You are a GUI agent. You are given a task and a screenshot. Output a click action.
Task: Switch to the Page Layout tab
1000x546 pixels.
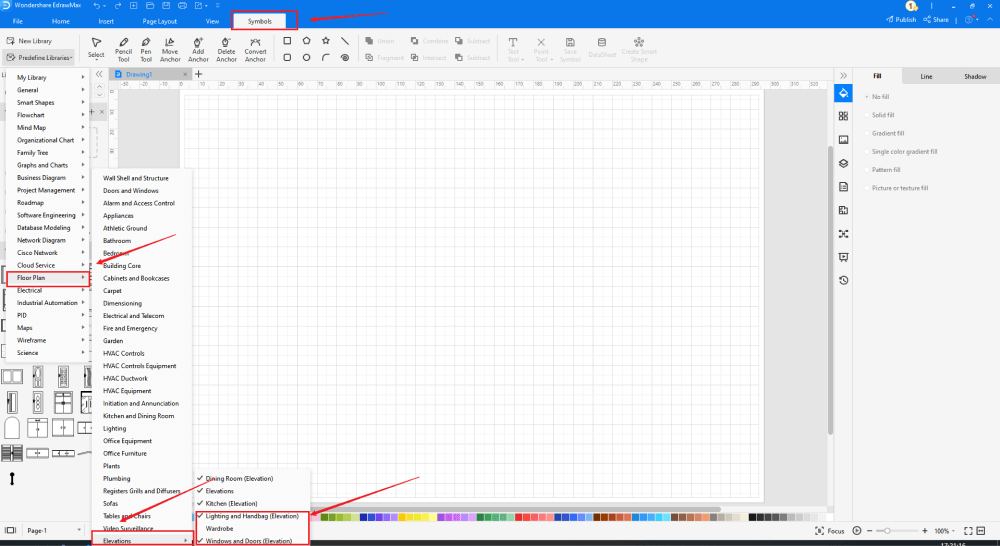[159, 20]
